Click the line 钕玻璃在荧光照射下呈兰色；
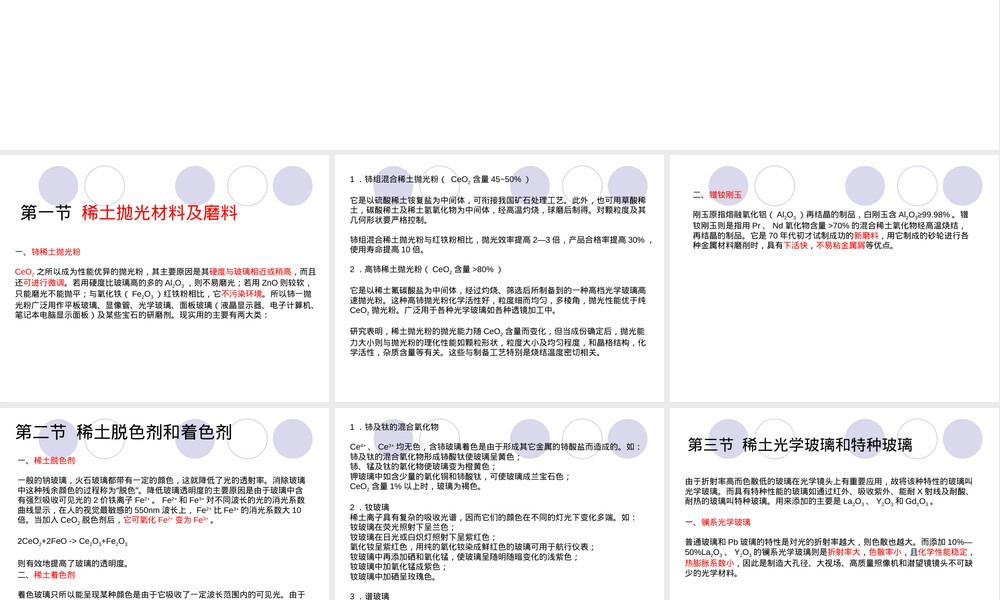 click(403, 527)
